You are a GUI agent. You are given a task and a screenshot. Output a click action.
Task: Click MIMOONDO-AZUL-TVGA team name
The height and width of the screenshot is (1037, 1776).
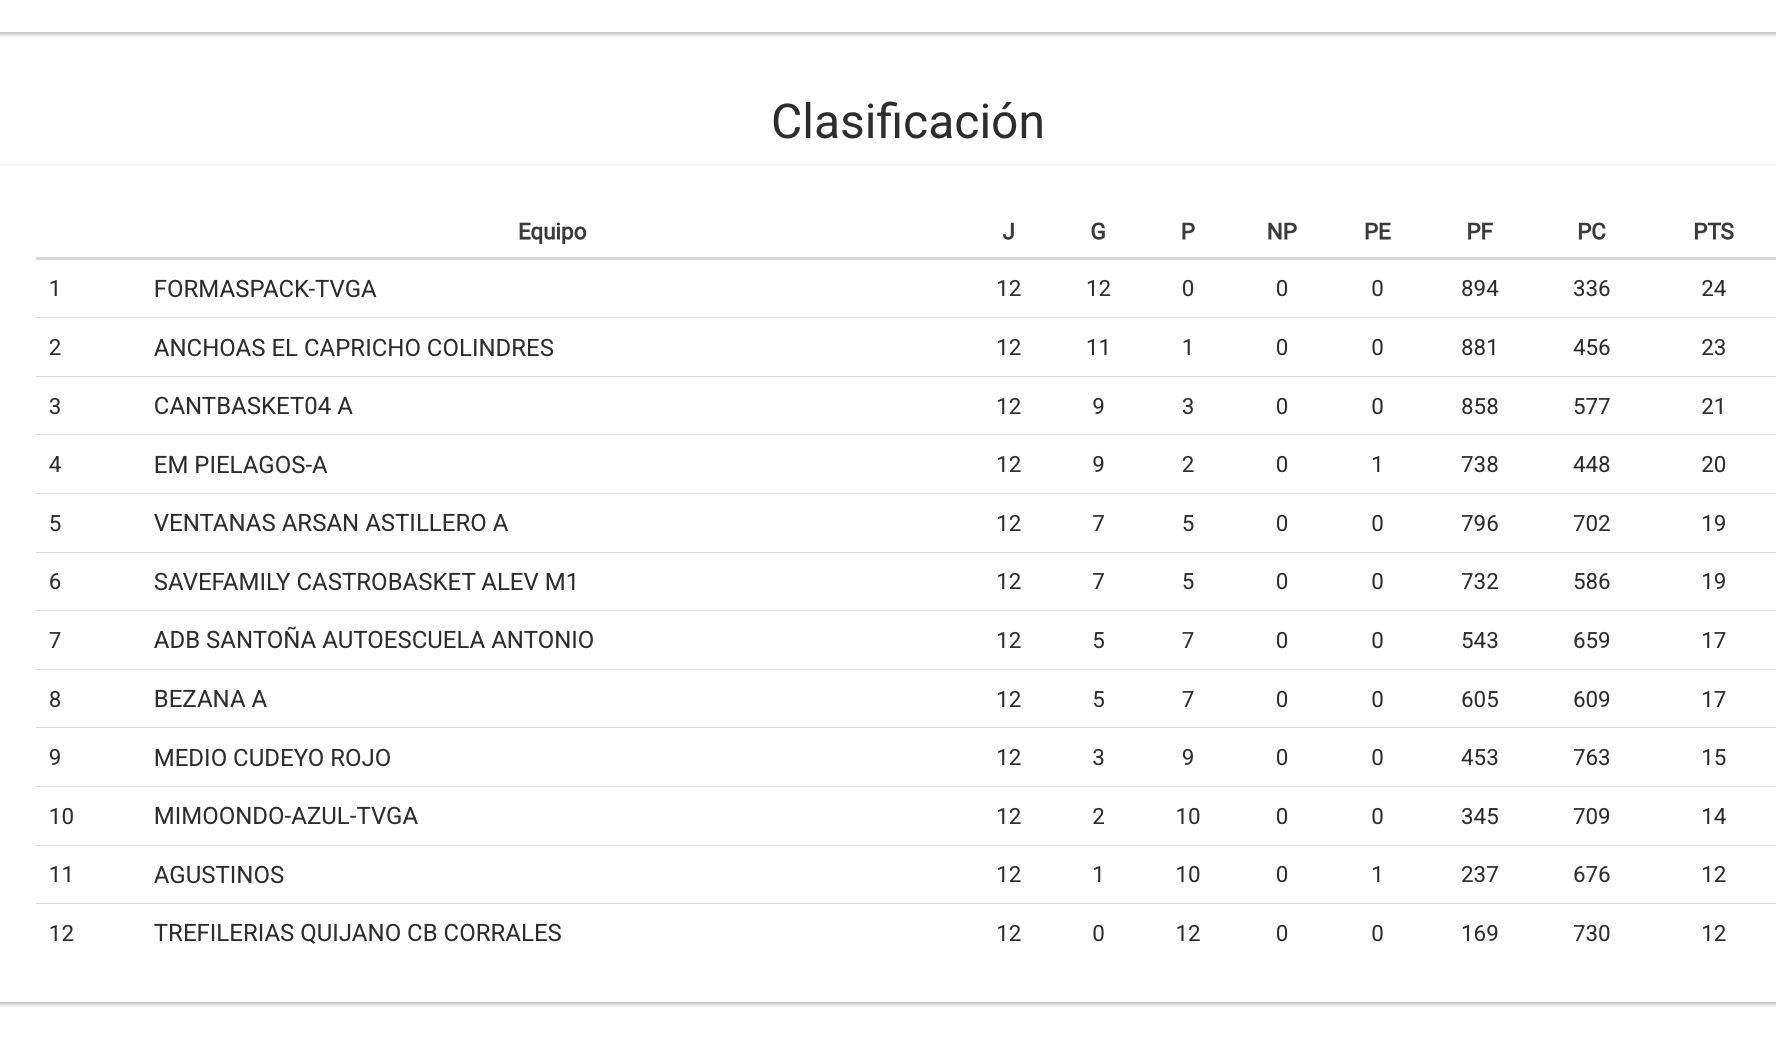[x=285, y=816]
